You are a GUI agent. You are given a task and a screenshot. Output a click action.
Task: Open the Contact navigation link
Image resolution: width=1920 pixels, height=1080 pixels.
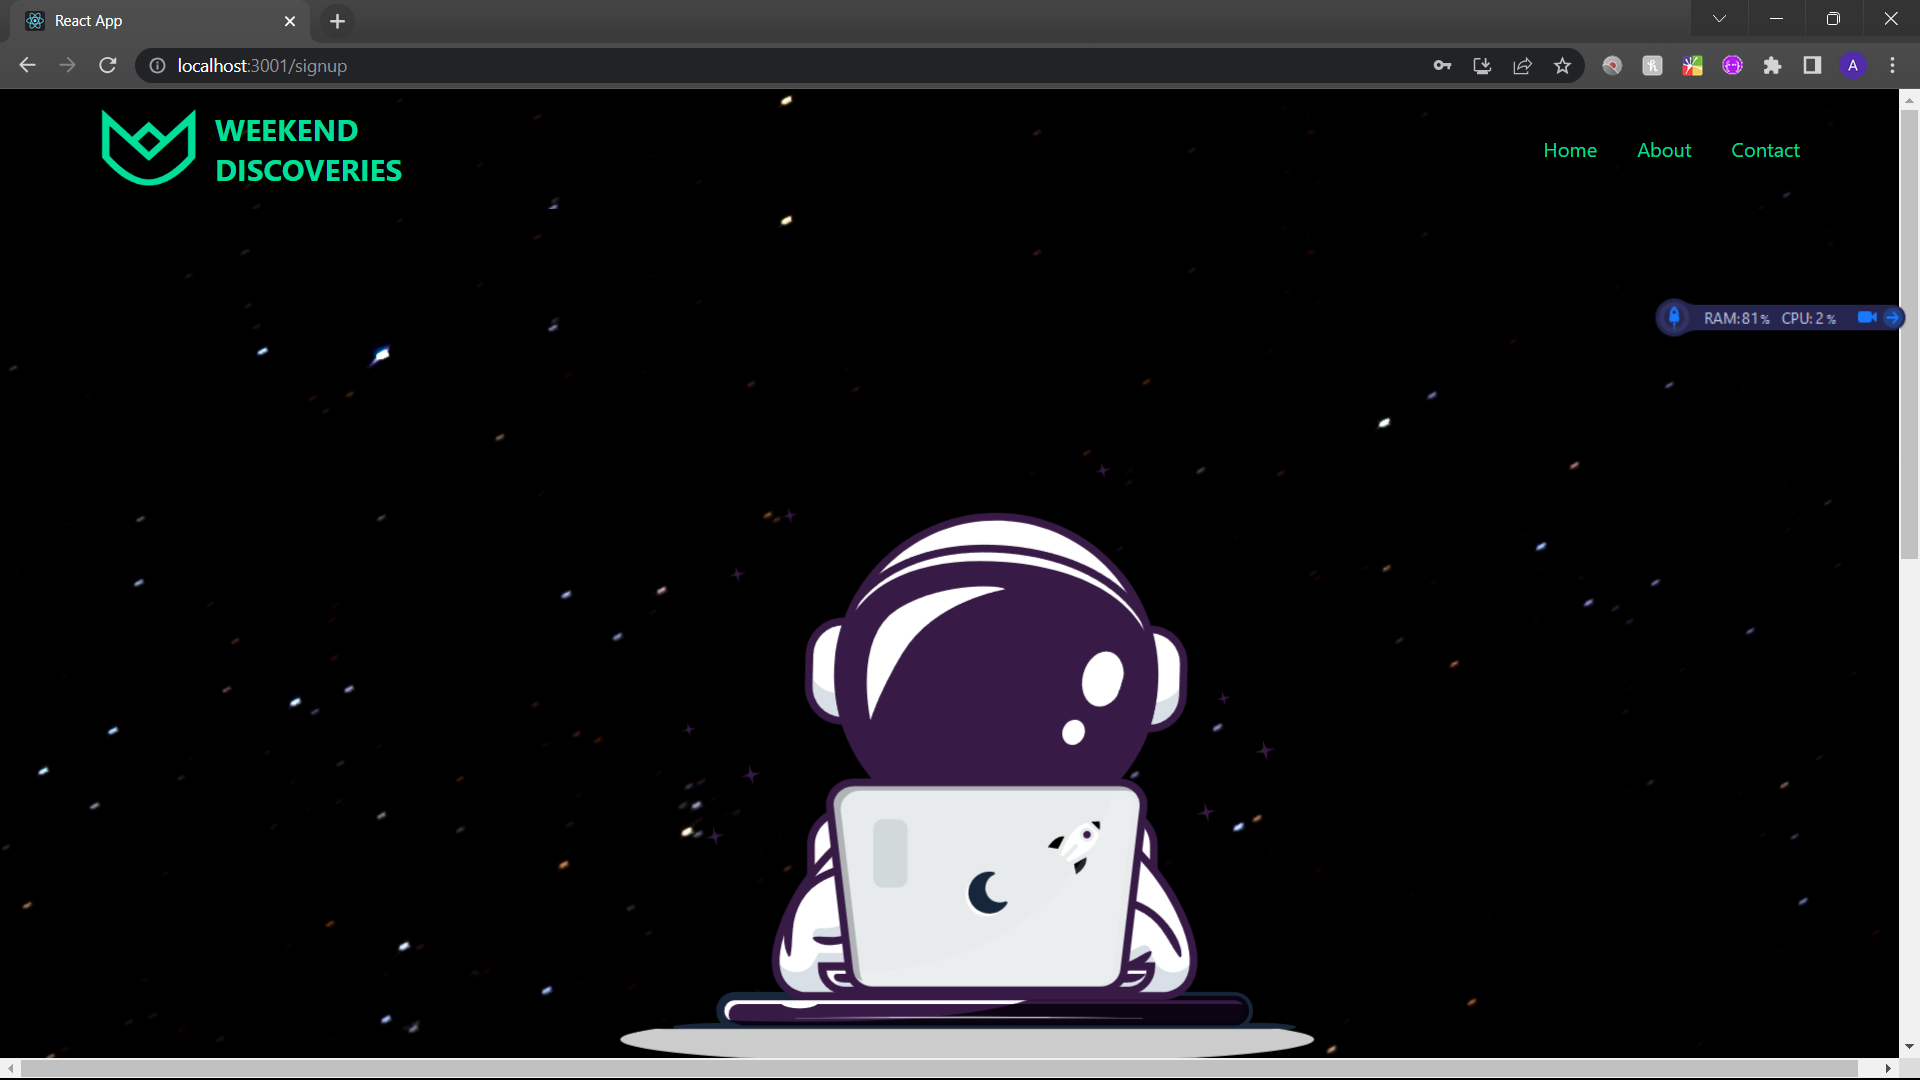tap(1765, 150)
